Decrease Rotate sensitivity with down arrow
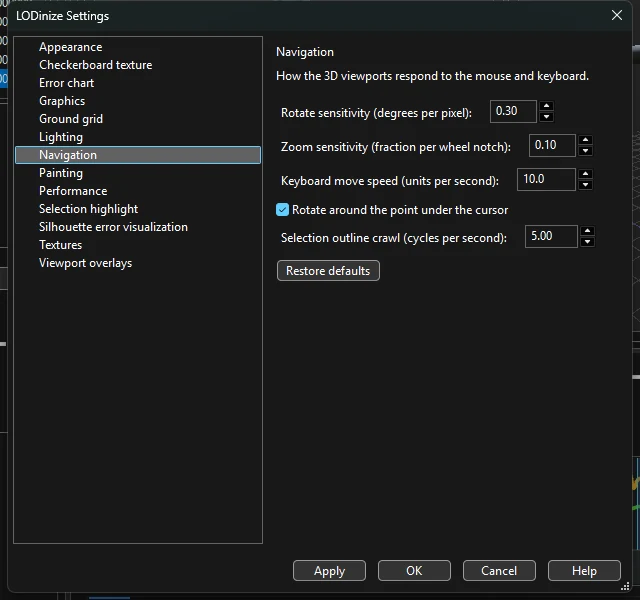Viewport: 640px width, 600px height. [547, 117]
